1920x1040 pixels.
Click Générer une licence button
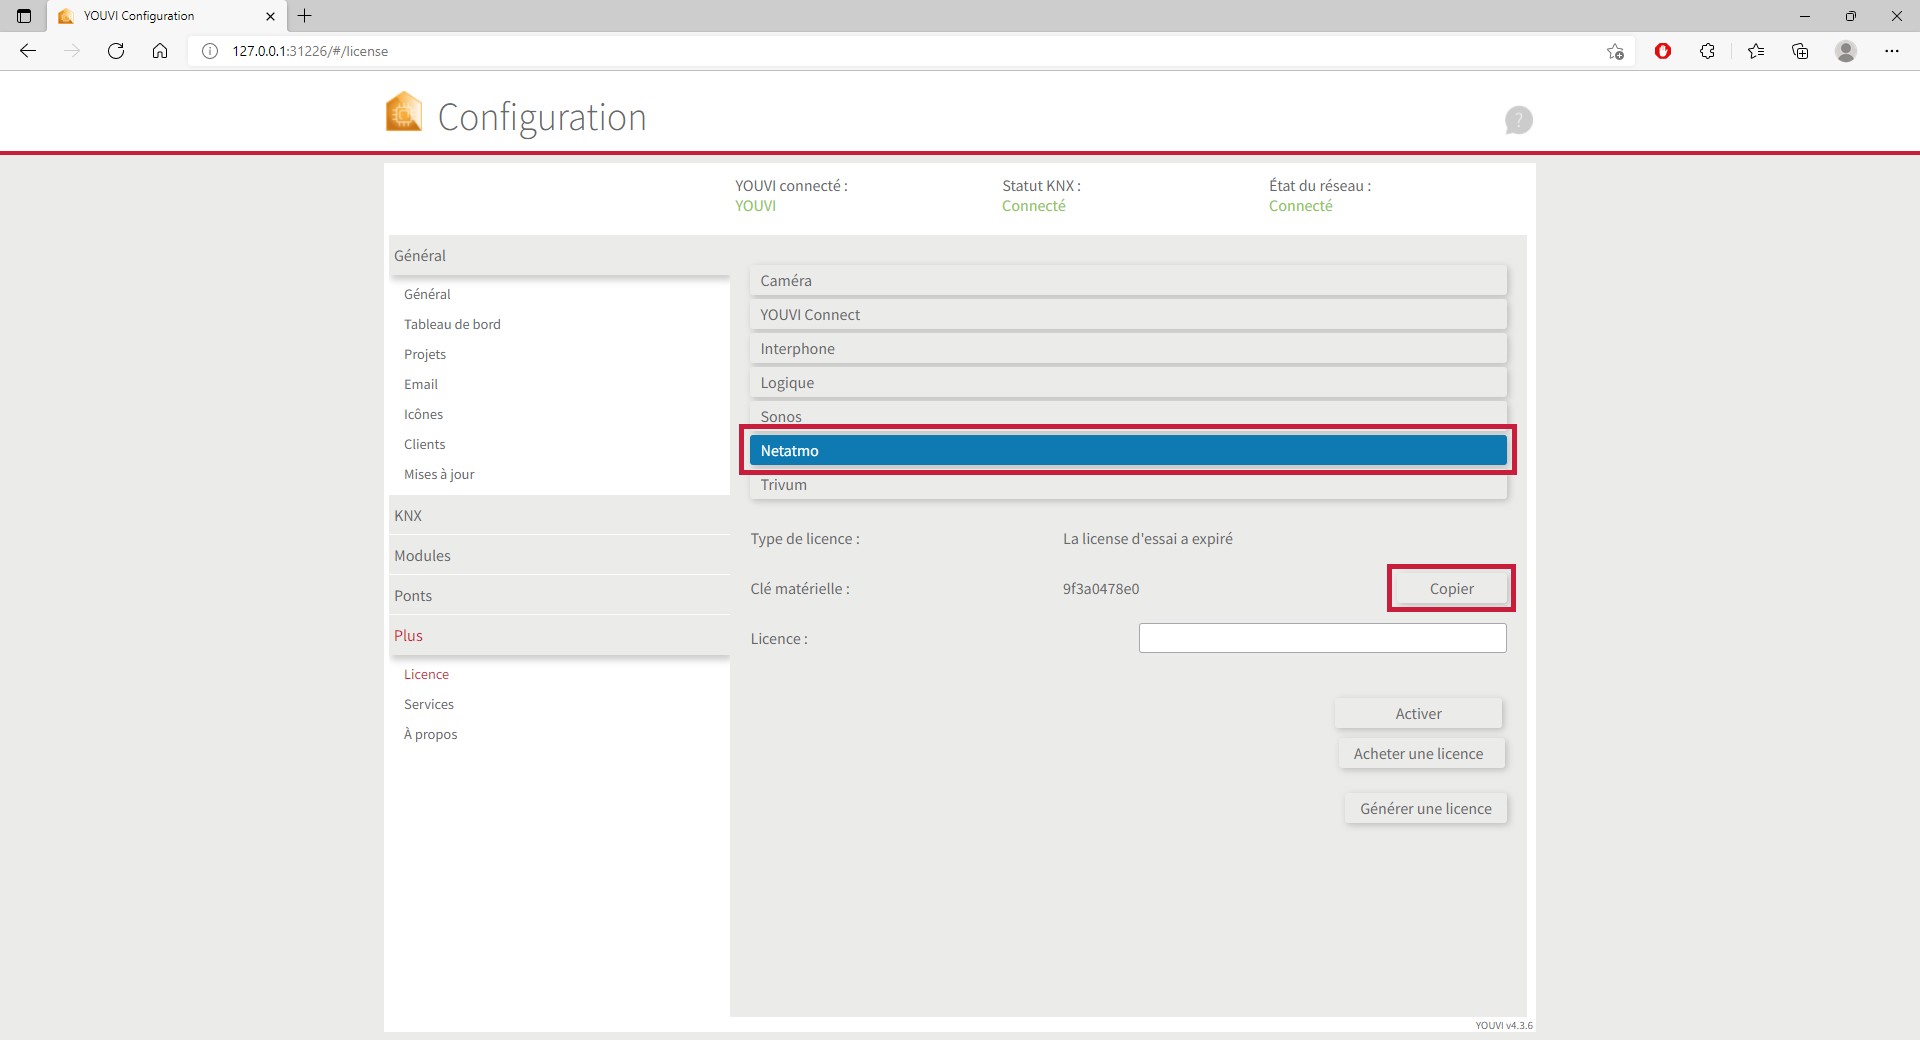click(x=1425, y=809)
